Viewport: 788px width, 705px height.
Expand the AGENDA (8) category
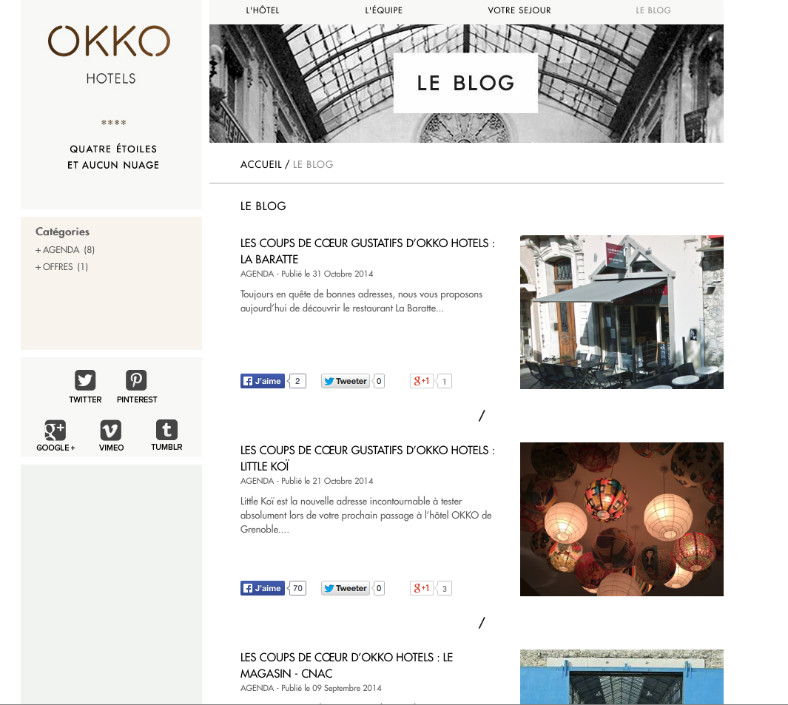coord(65,250)
